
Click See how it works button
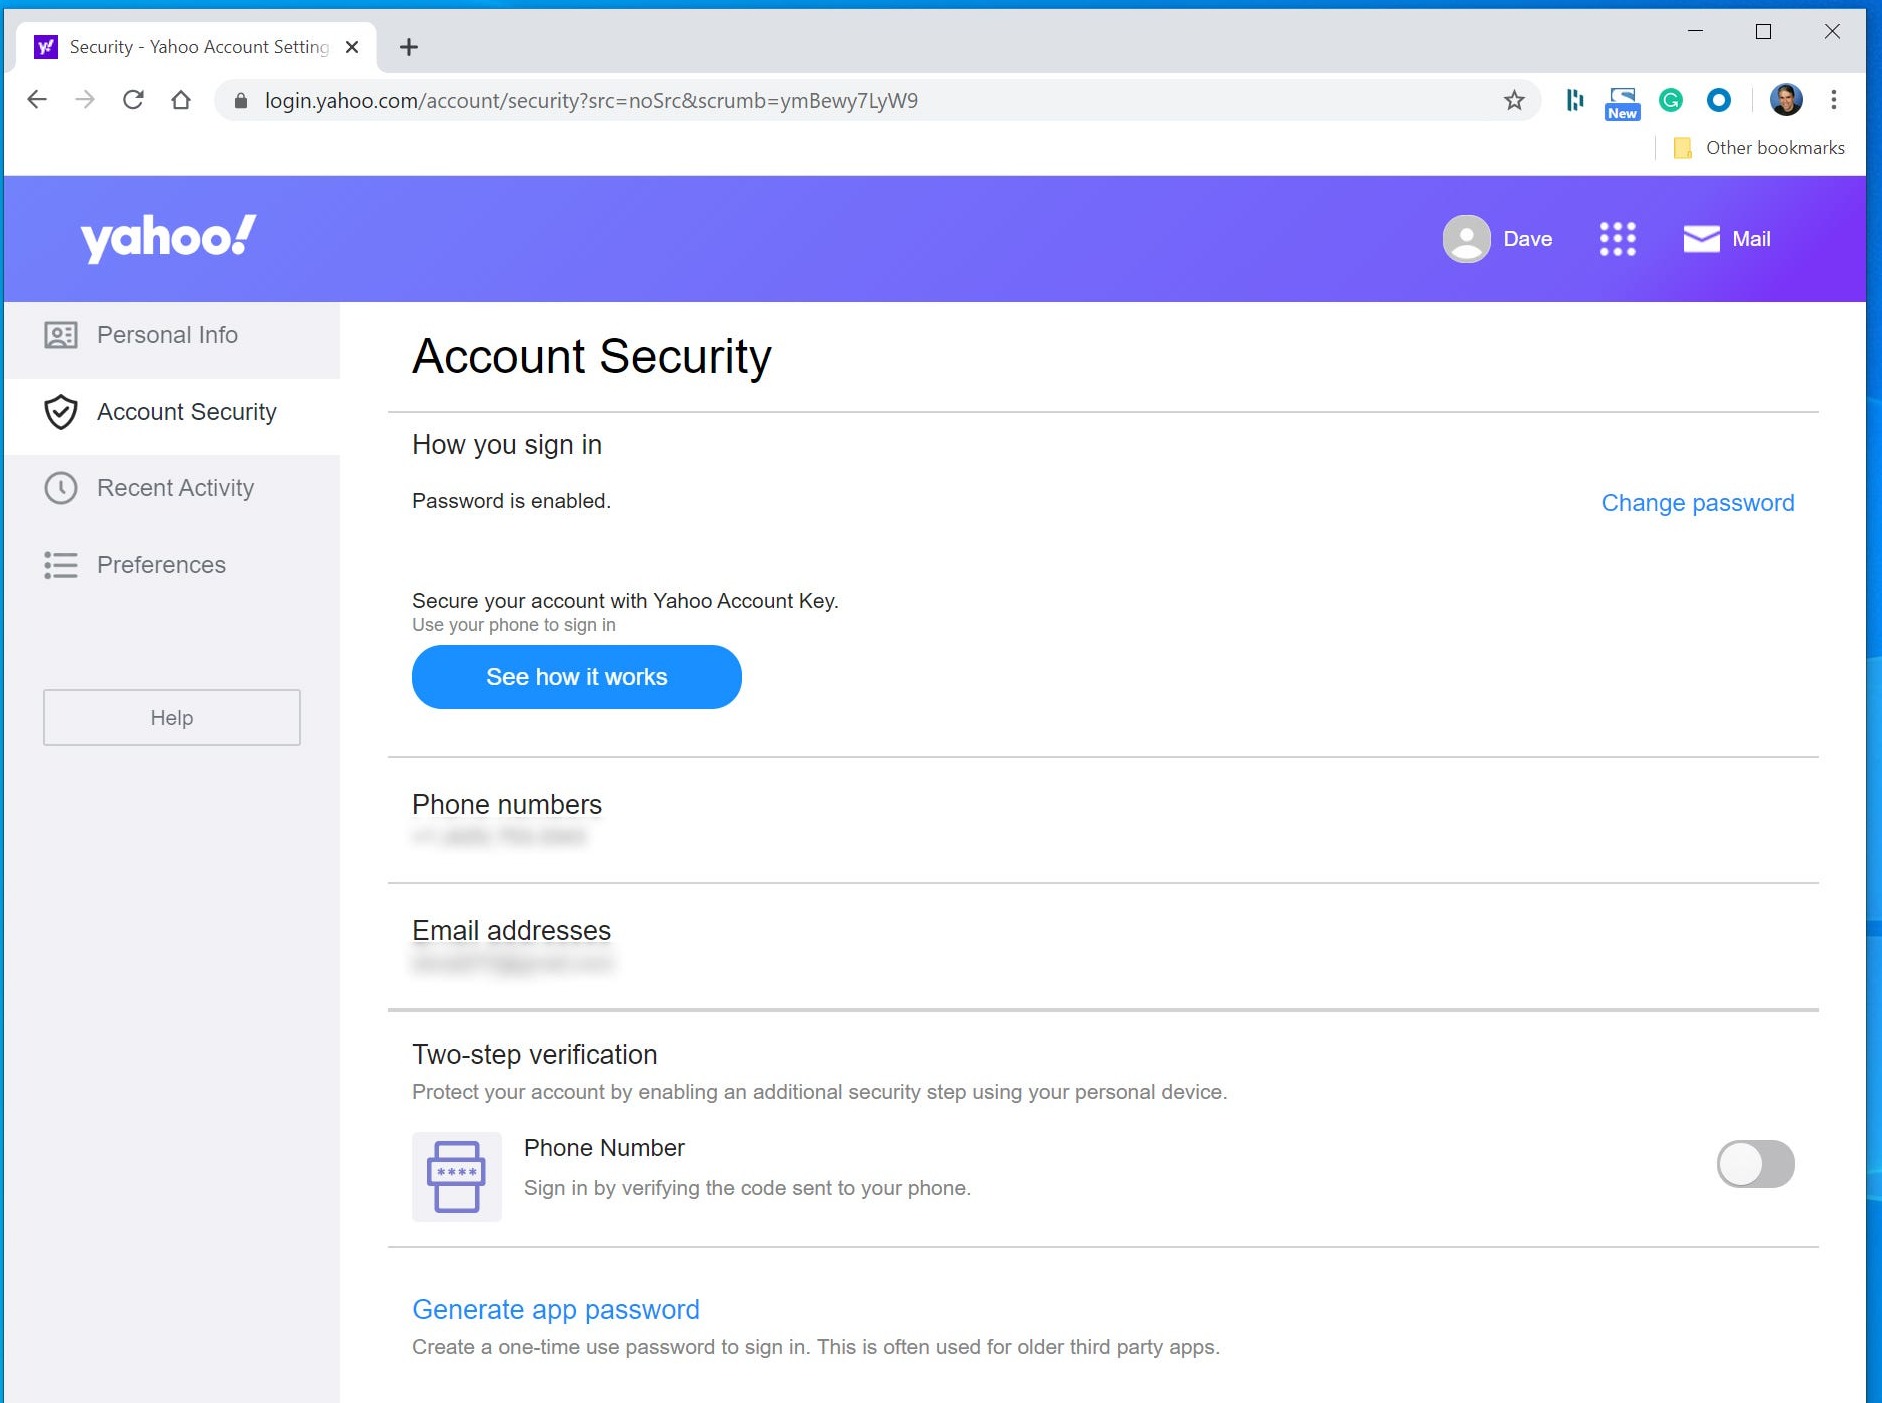[577, 677]
